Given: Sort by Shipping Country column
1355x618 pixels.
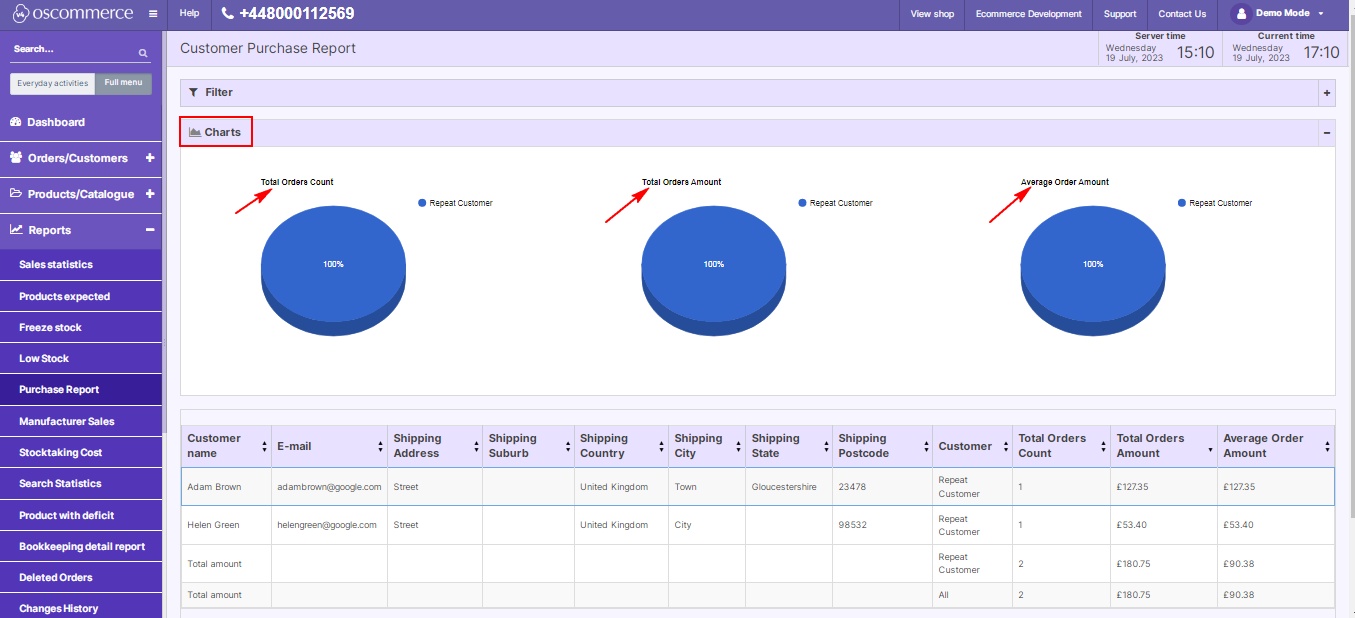Looking at the screenshot, I should click(x=621, y=446).
